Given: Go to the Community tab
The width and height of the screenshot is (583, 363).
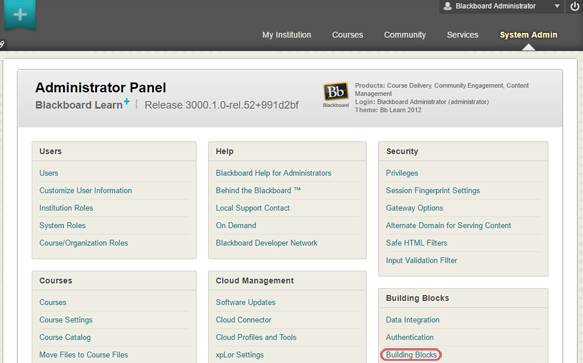Looking at the screenshot, I should pyautogui.click(x=405, y=35).
